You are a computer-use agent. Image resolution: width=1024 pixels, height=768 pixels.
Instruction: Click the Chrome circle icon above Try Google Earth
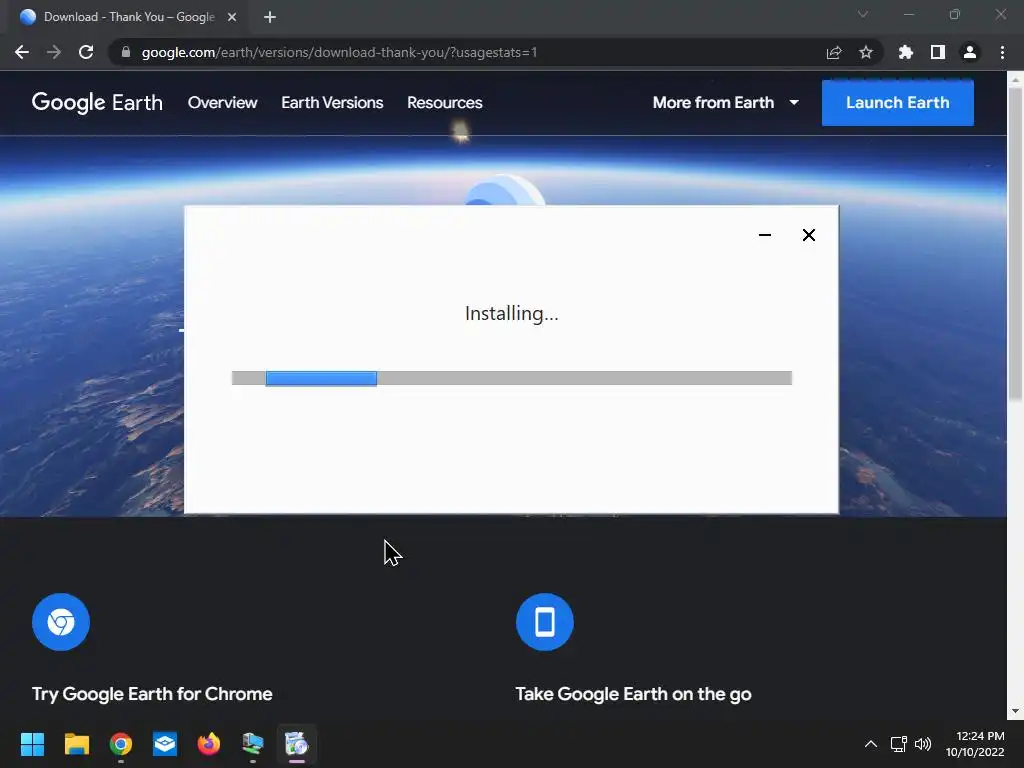[x=61, y=622]
